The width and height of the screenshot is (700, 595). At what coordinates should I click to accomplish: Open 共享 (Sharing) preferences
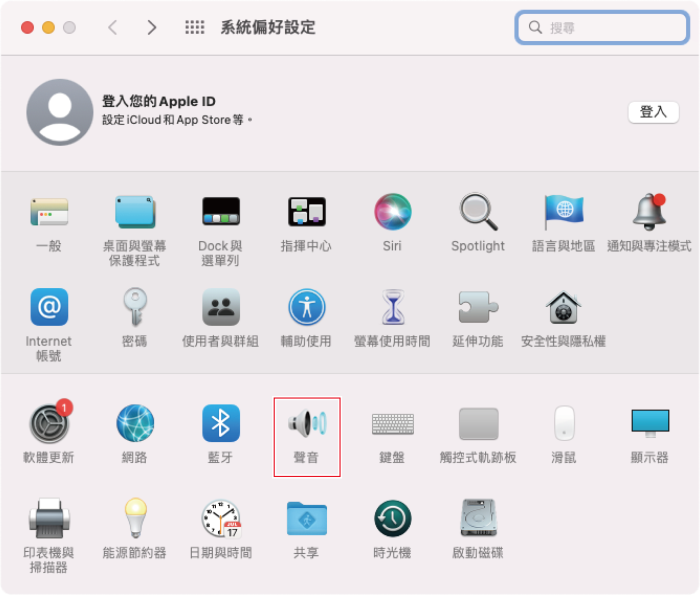point(307,518)
